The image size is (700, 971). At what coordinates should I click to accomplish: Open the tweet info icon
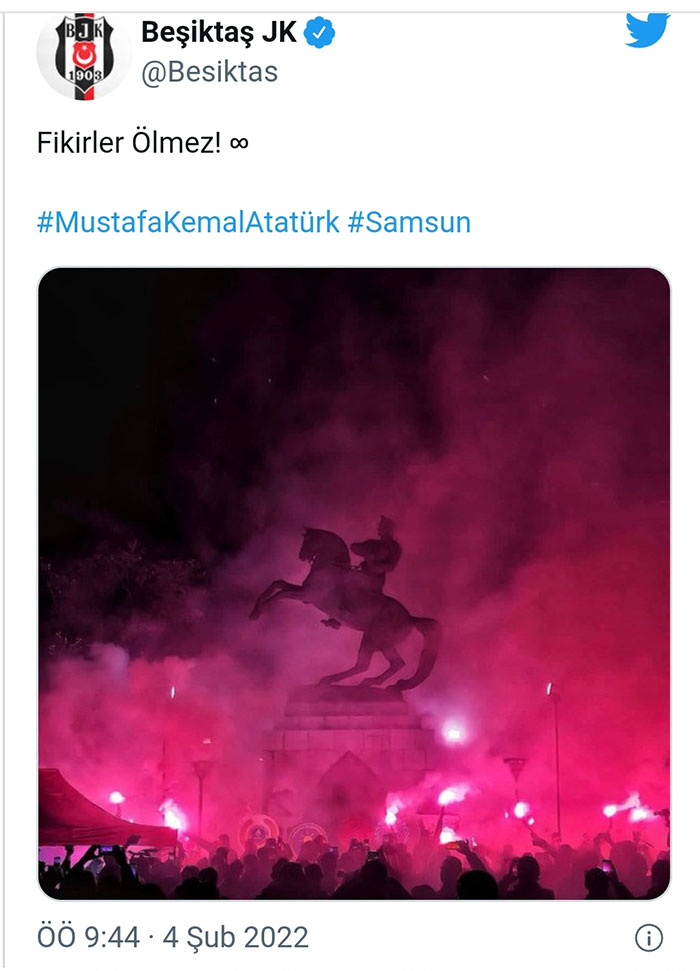649,938
